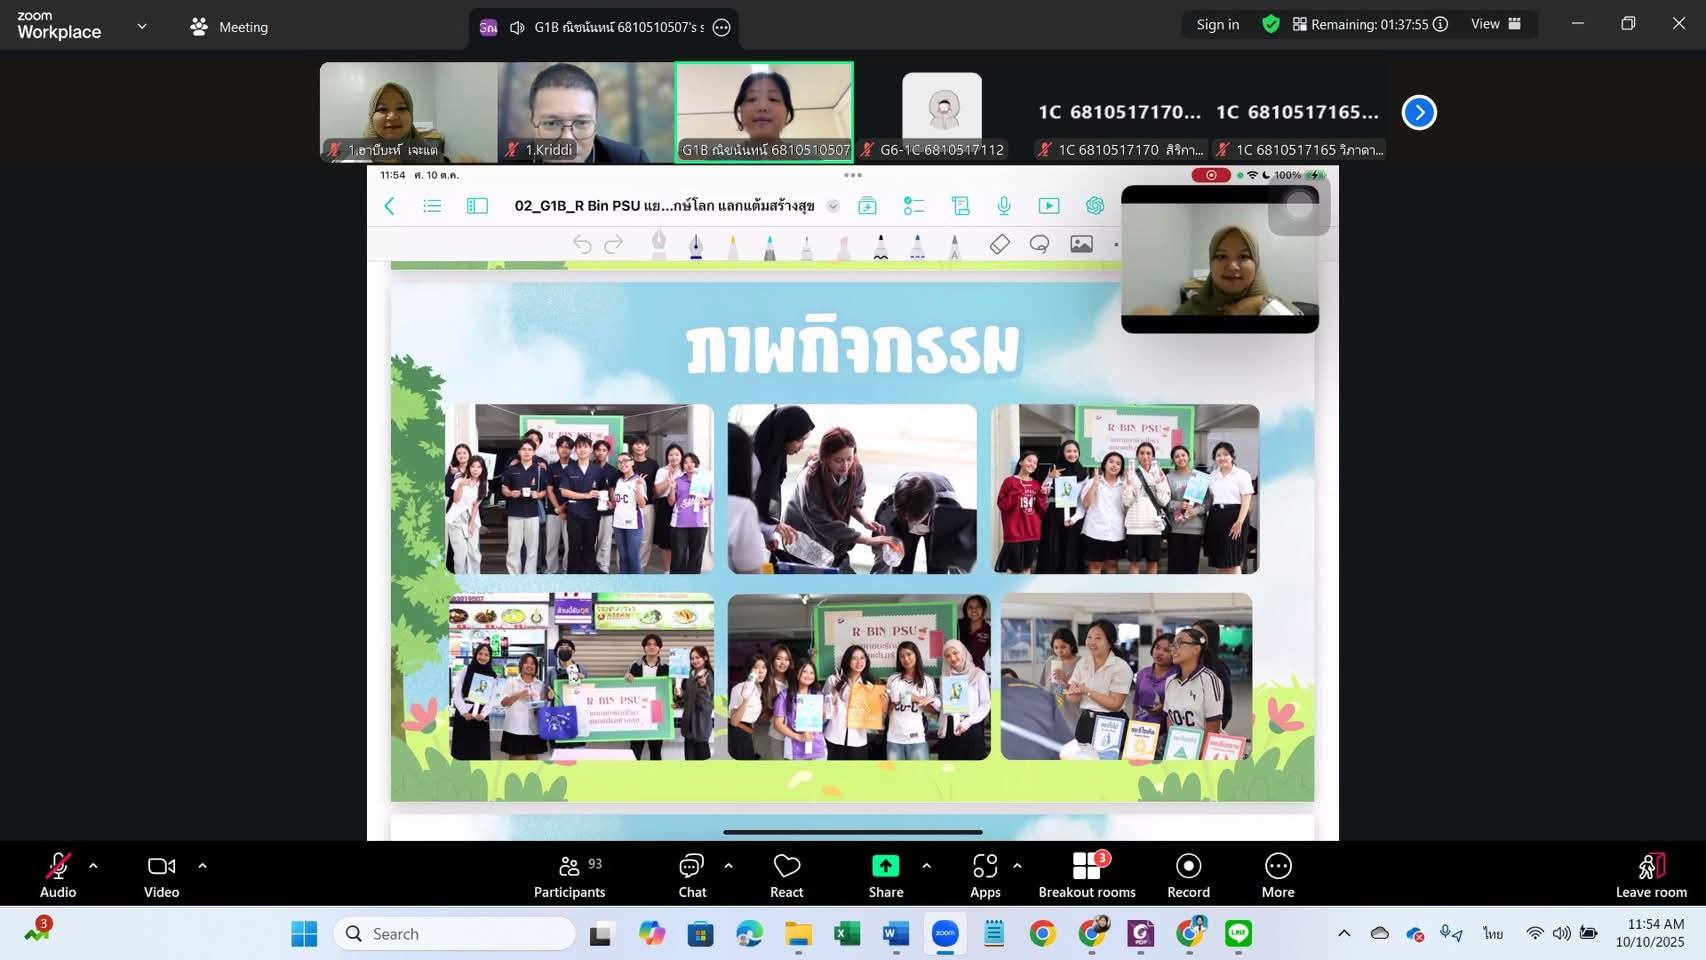This screenshot has height=960, width=1706.
Task: Click the Sign in button
Action: pyautogui.click(x=1217, y=24)
